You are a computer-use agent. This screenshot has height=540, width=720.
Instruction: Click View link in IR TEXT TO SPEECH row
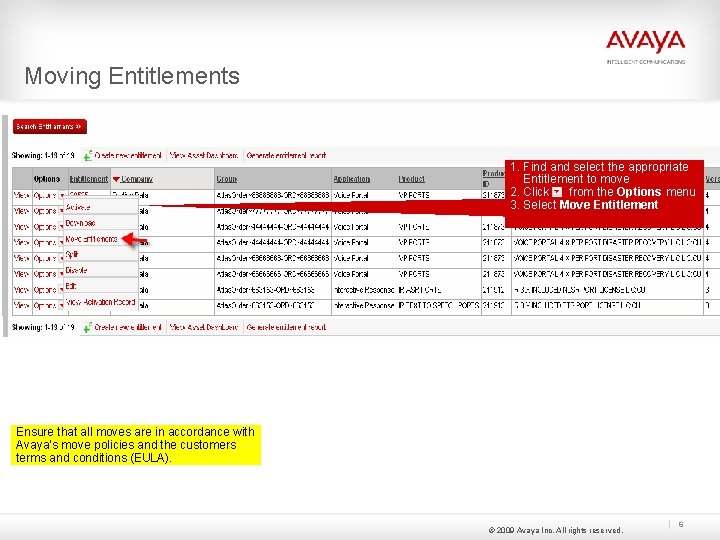(x=22, y=305)
